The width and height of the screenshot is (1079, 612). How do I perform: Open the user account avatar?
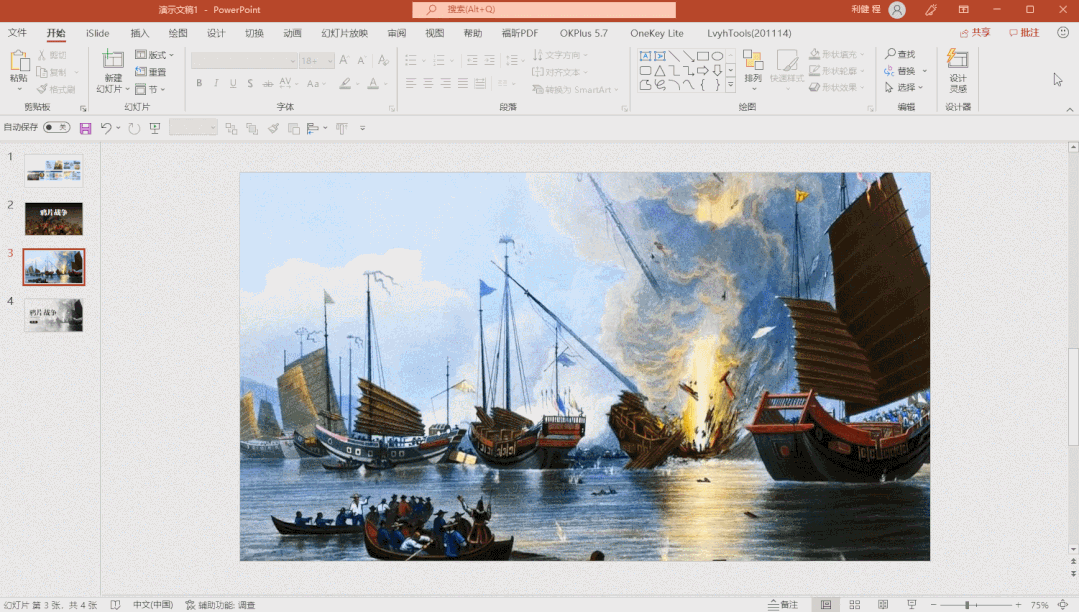[x=897, y=10]
